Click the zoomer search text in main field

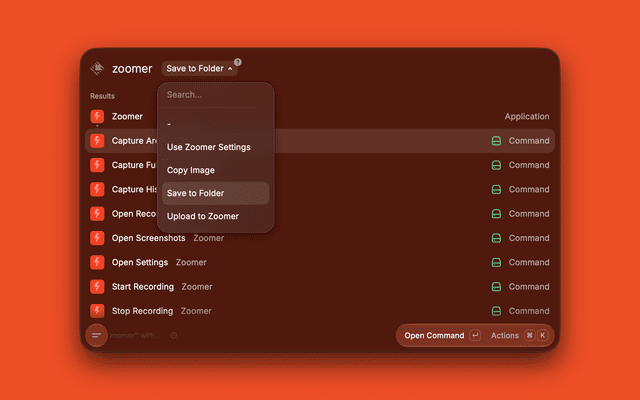pos(132,69)
